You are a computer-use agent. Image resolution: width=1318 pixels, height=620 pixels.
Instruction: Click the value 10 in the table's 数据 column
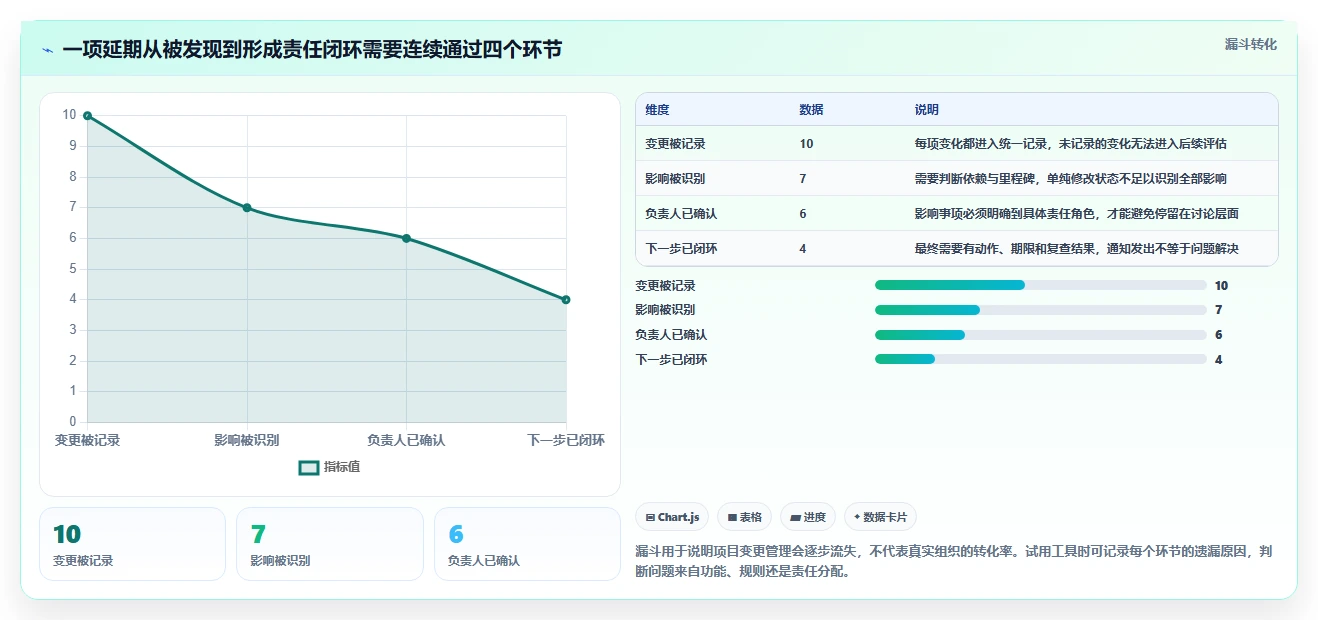tap(806, 144)
